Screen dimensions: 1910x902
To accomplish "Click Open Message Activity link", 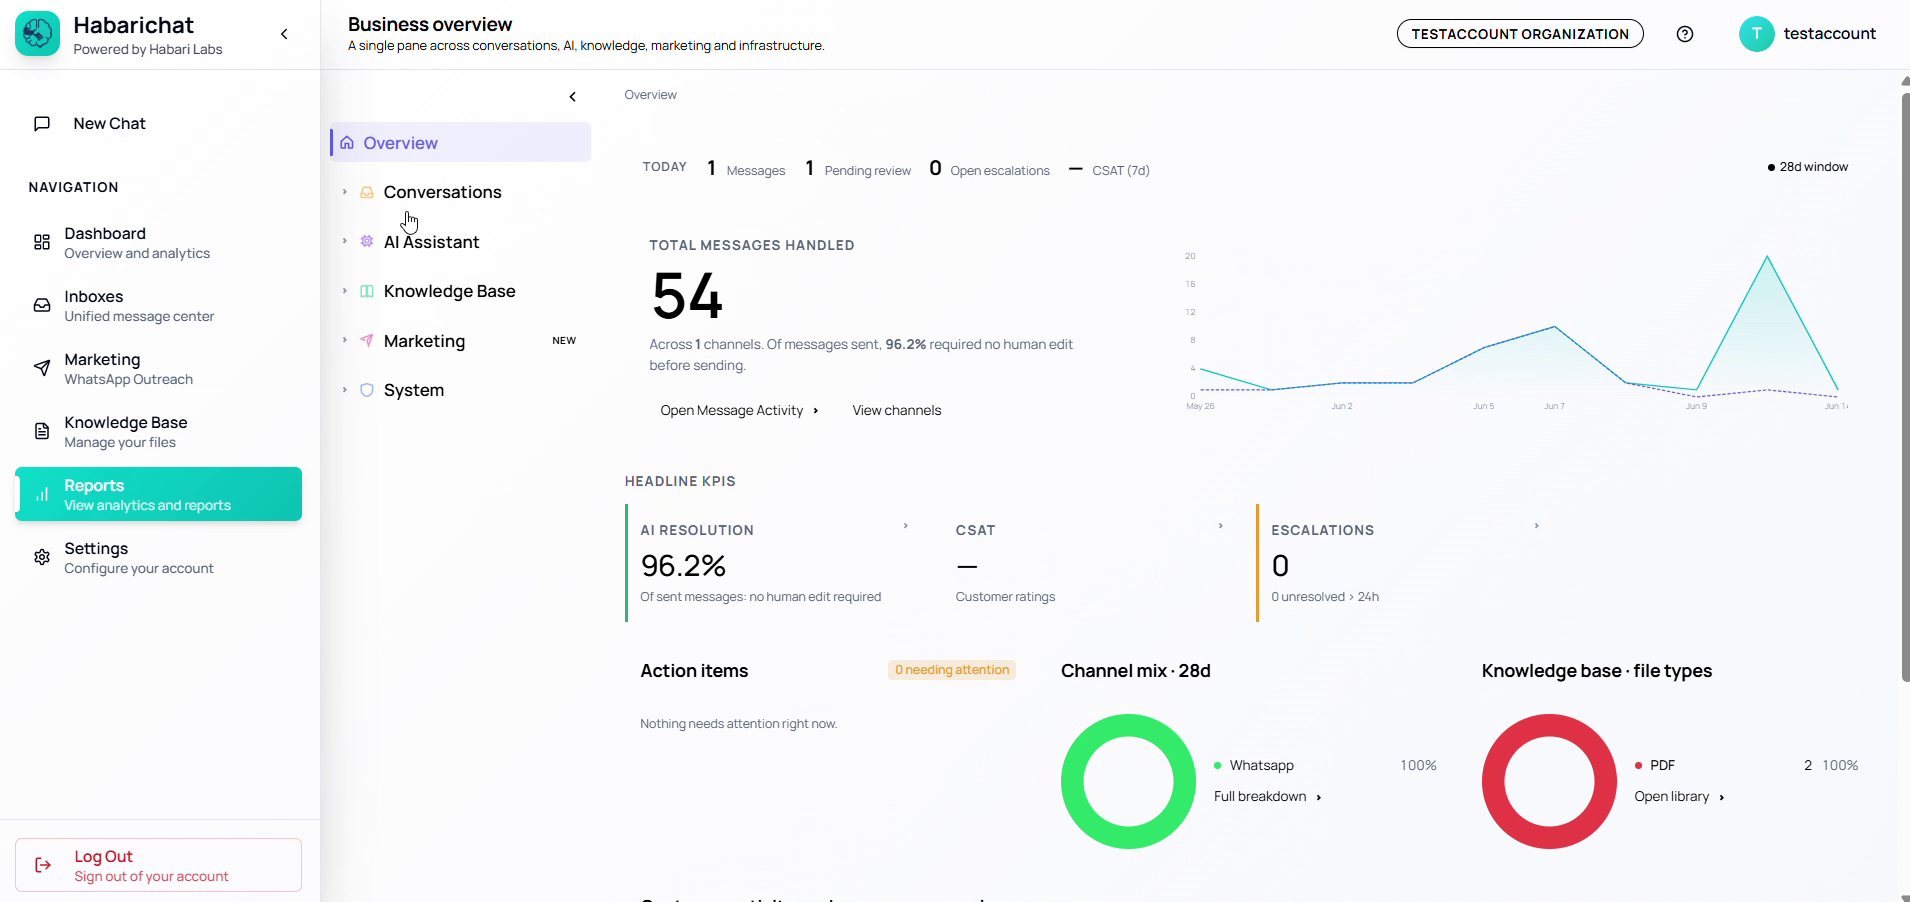I will click(x=739, y=410).
